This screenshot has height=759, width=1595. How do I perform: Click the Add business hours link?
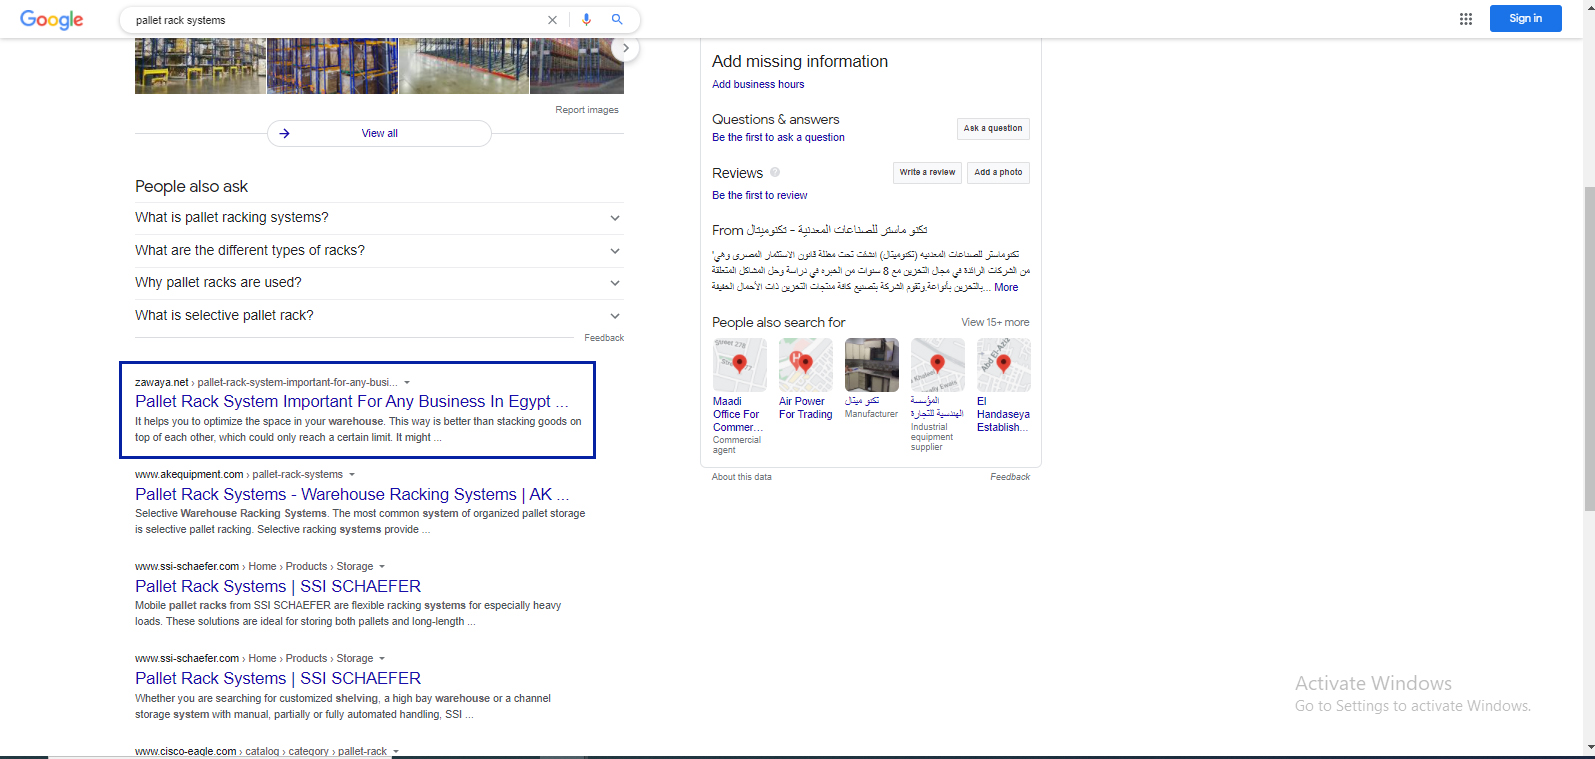click(x=758, y=85)
